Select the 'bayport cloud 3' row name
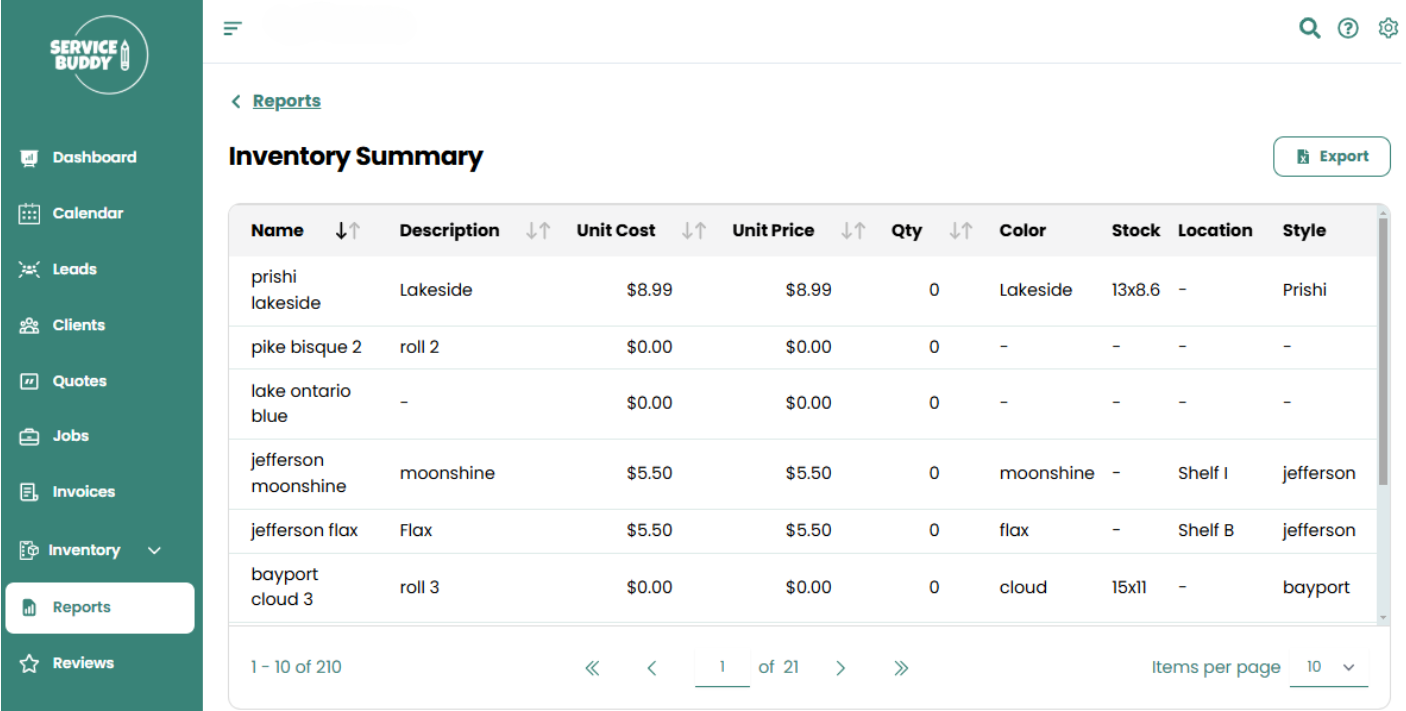The image size is (1406, 711). (x=284, y=588)
